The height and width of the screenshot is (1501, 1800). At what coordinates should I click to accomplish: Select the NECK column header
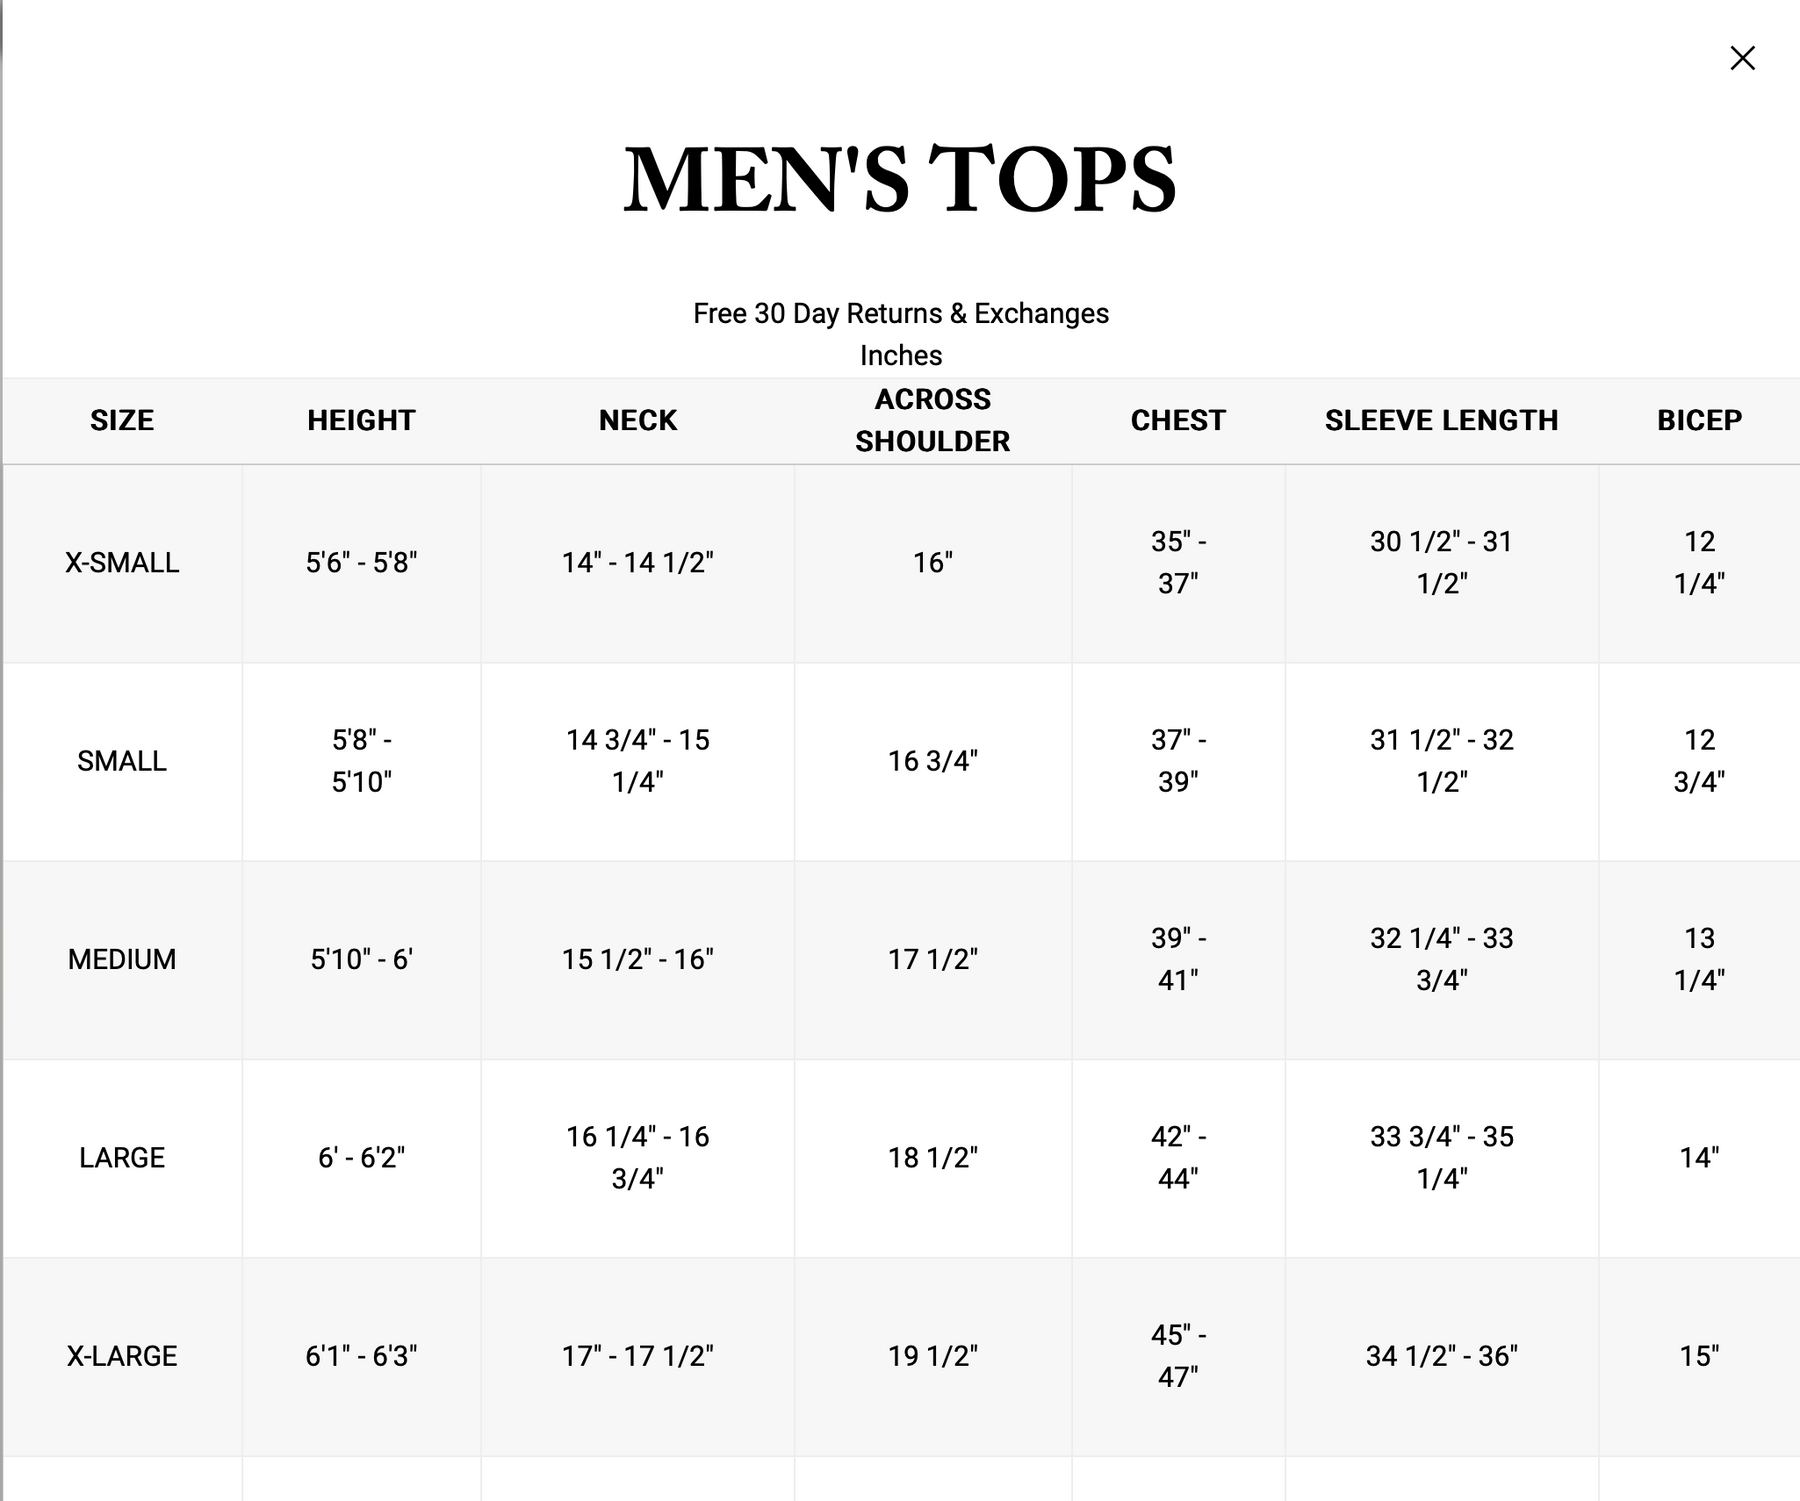(638, 420)
